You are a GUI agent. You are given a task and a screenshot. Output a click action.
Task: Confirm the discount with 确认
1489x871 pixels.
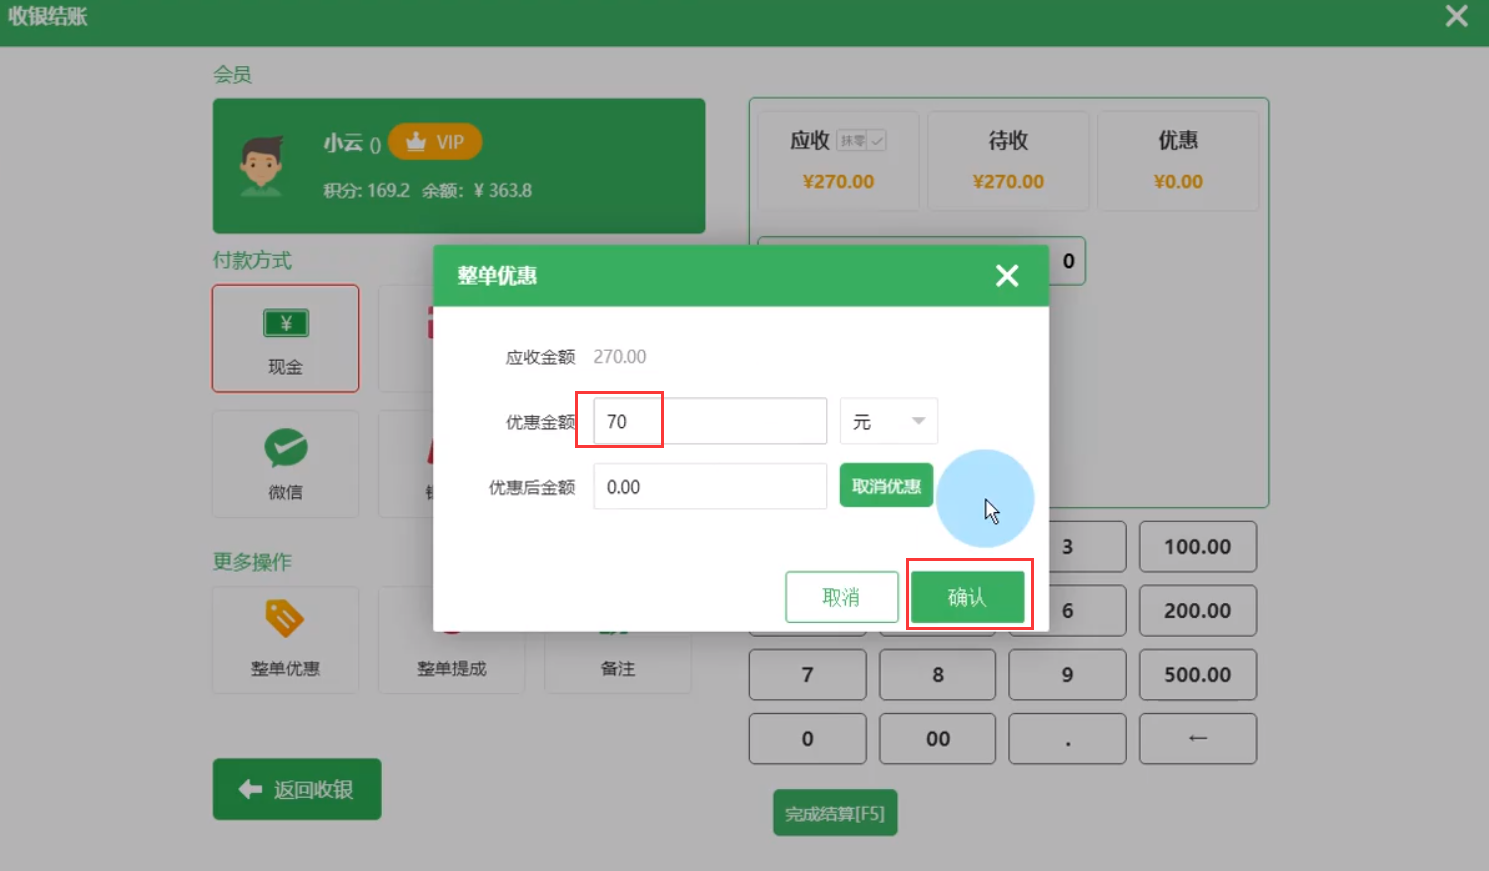click(x=967, y=597)
